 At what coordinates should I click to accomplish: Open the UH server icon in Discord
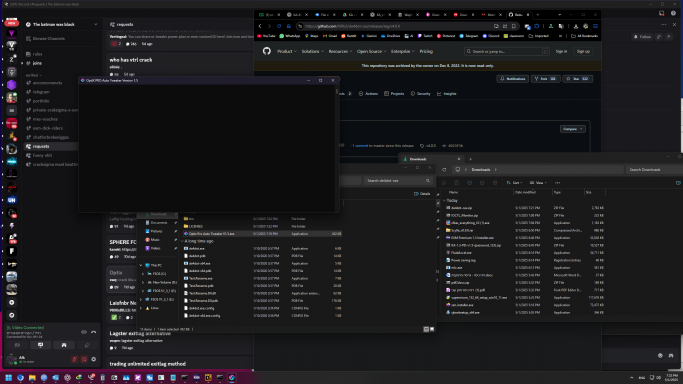tap(12, 200)
